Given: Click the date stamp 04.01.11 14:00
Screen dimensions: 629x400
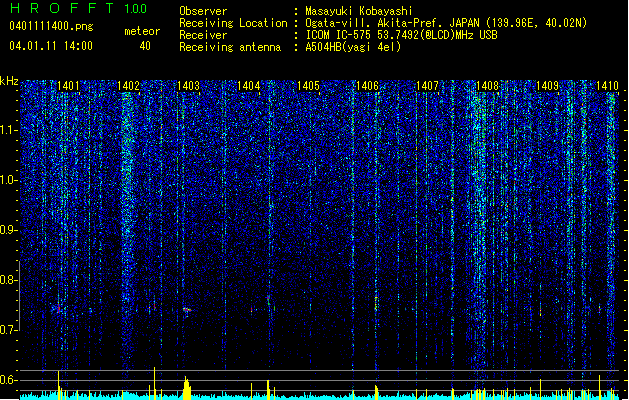Looking at the screenshot, I should click(x=51, y=46).
